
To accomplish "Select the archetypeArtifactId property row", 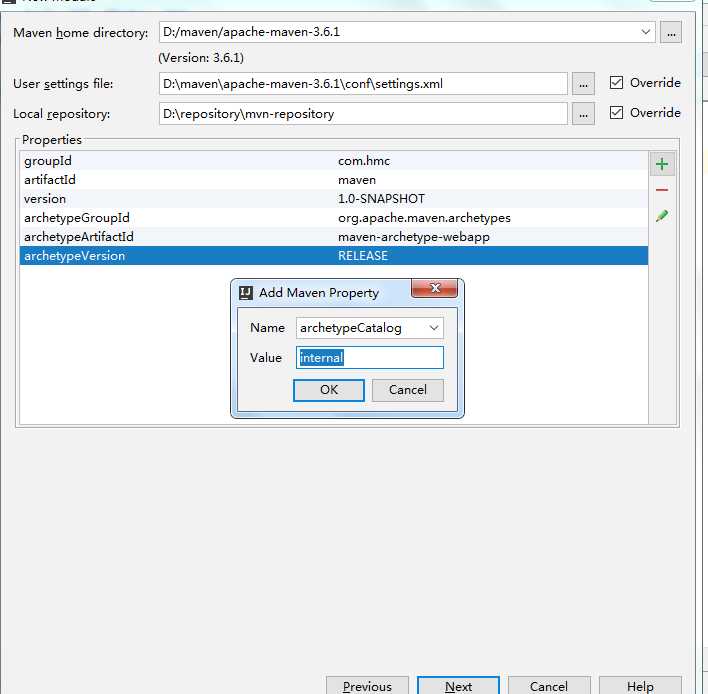I will [334, 237].
